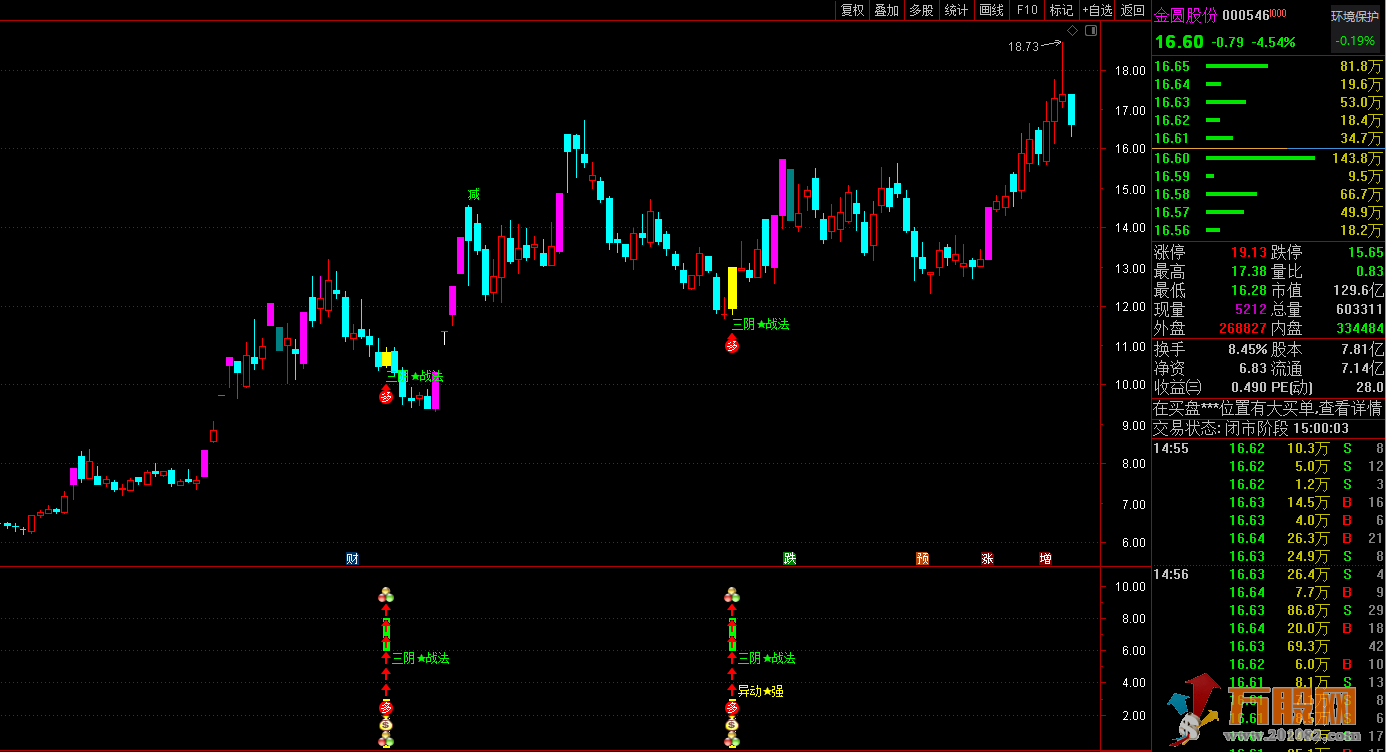Click the PE(动) value 28.0
This screenshot has width=1387, height=752.
tap(1368, 387)
